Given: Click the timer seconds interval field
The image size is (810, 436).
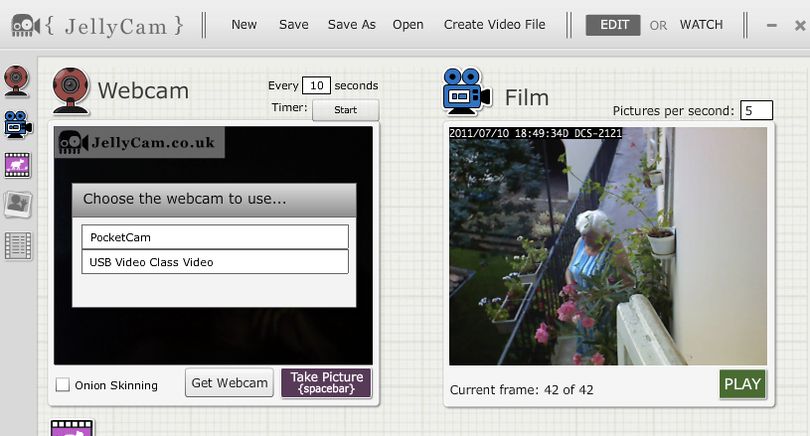Looking at the screenshot, I should tap(316, 85).
